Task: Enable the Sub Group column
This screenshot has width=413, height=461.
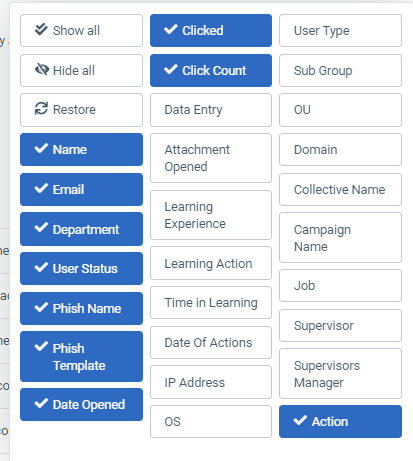Action: pyautogui.click(x=340, y=70)
